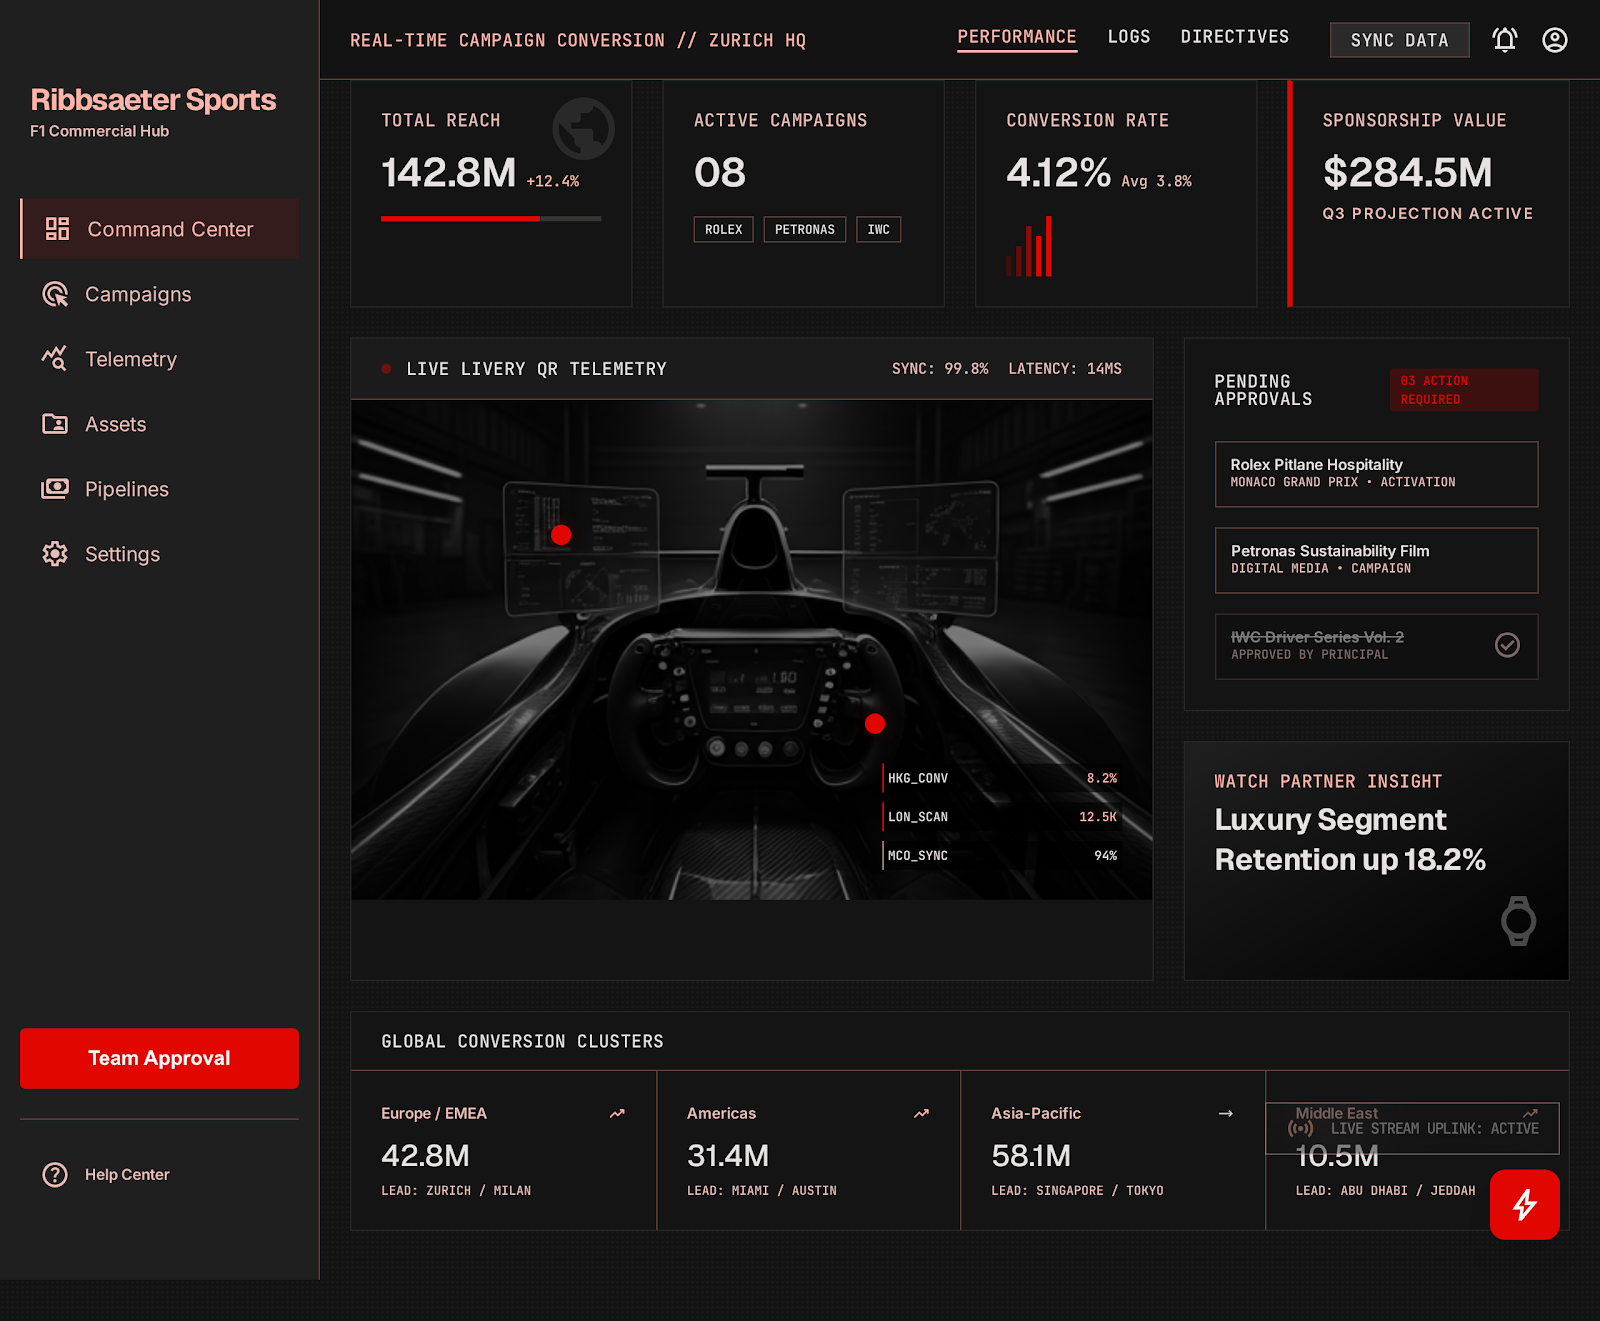
Task: Click the LATENCY: 14MS status text
Action: (x=1065, y=369)
